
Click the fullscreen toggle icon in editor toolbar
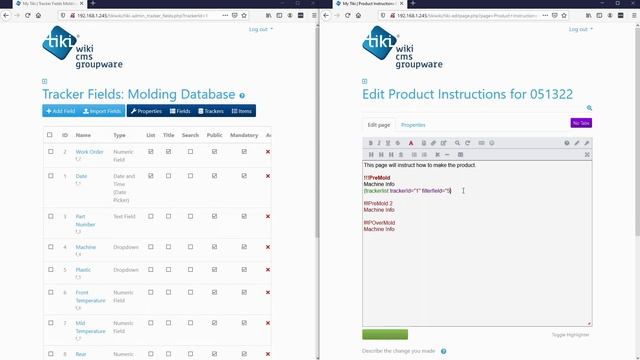[x=587, y=155]
